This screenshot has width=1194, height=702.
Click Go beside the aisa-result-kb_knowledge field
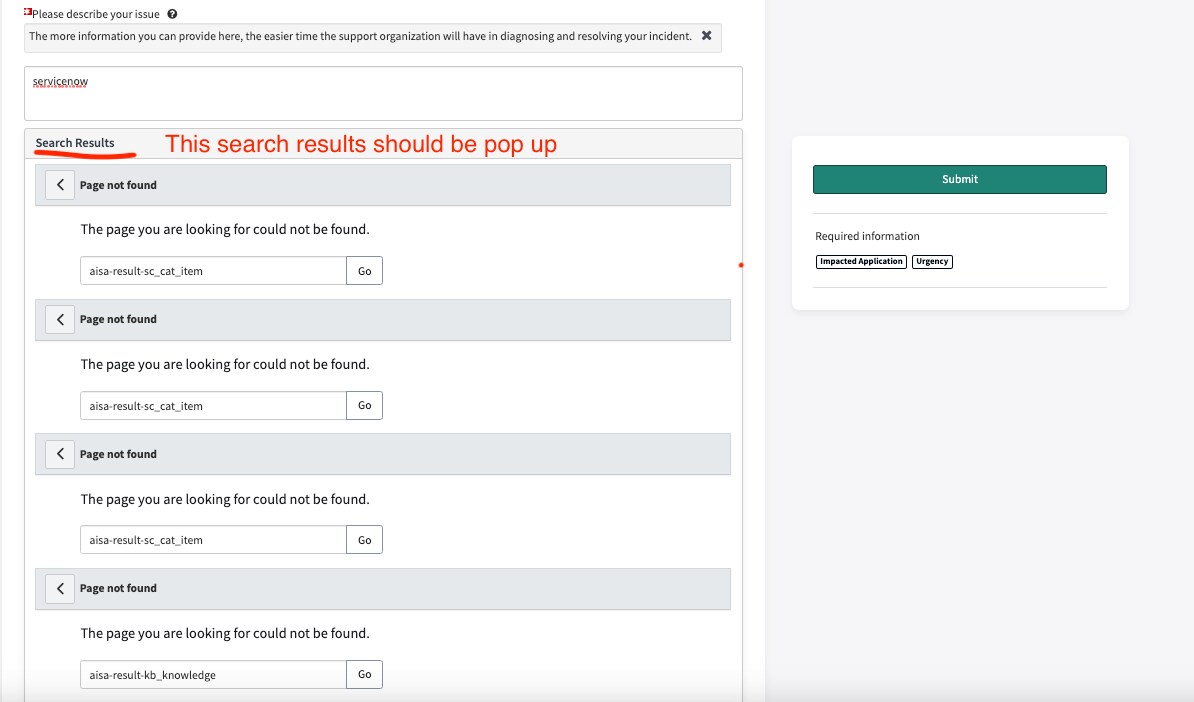coord(364,674)
